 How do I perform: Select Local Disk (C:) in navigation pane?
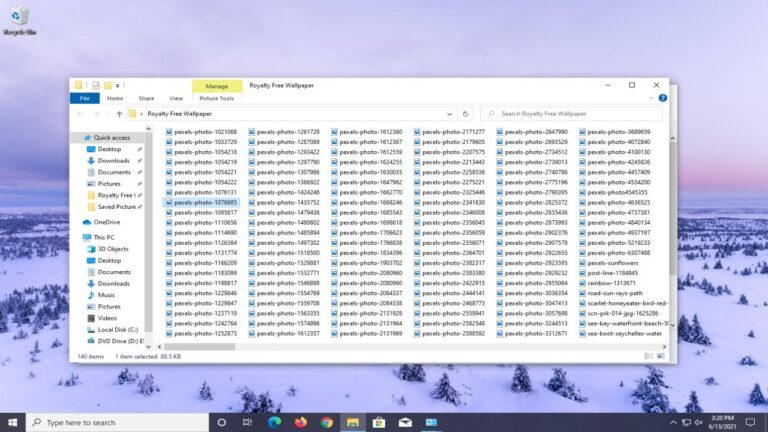click(x=118, y=329)
